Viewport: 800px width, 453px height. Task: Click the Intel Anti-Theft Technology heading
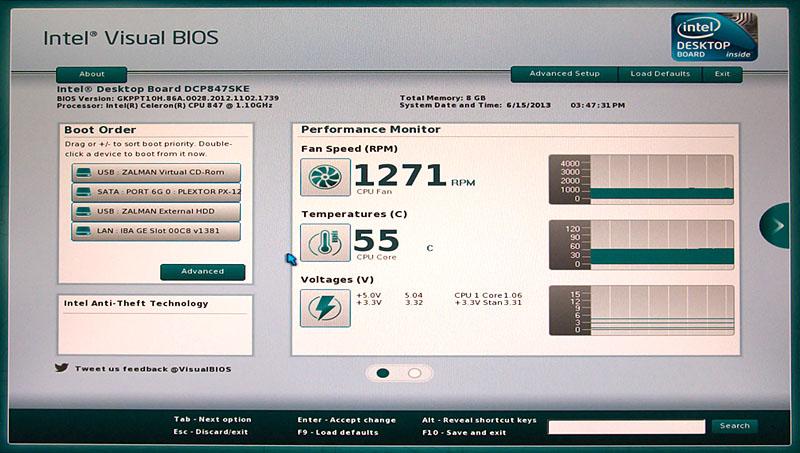point(136,304)
